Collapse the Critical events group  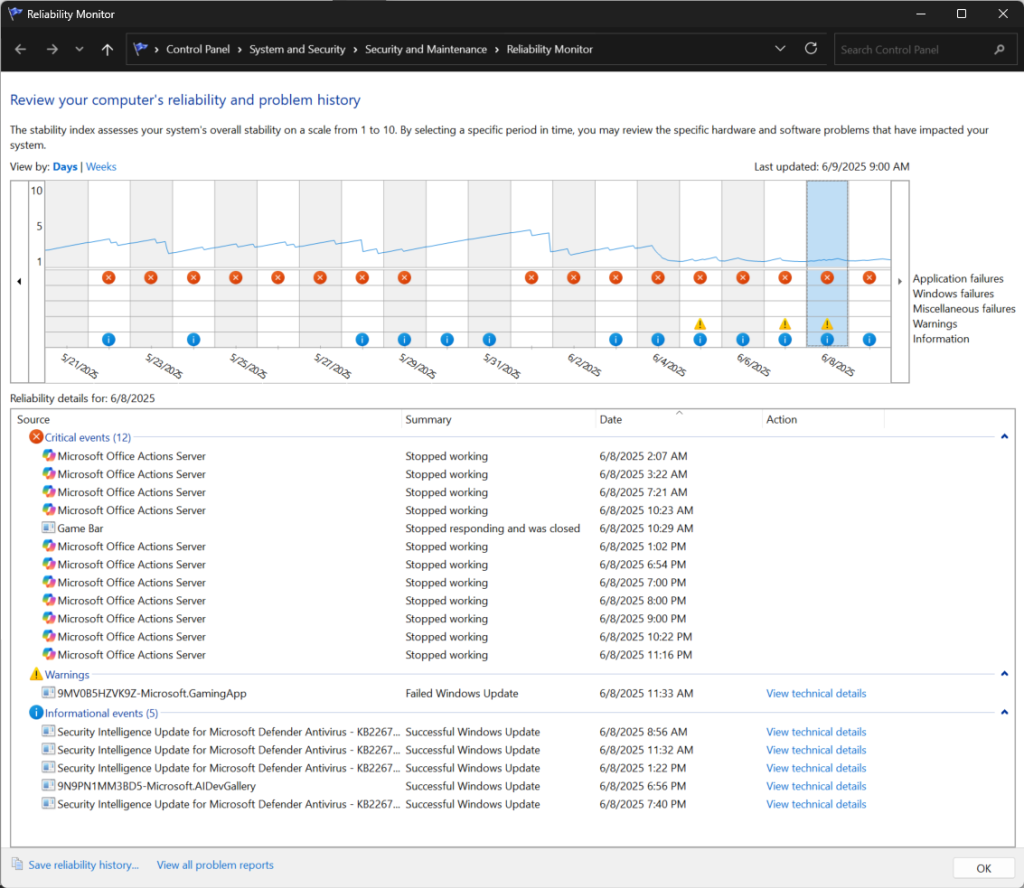(1004, 437)
